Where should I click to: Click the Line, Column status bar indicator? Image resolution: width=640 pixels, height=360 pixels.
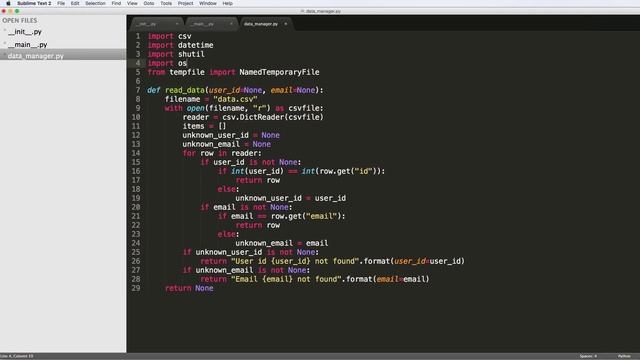17,356
